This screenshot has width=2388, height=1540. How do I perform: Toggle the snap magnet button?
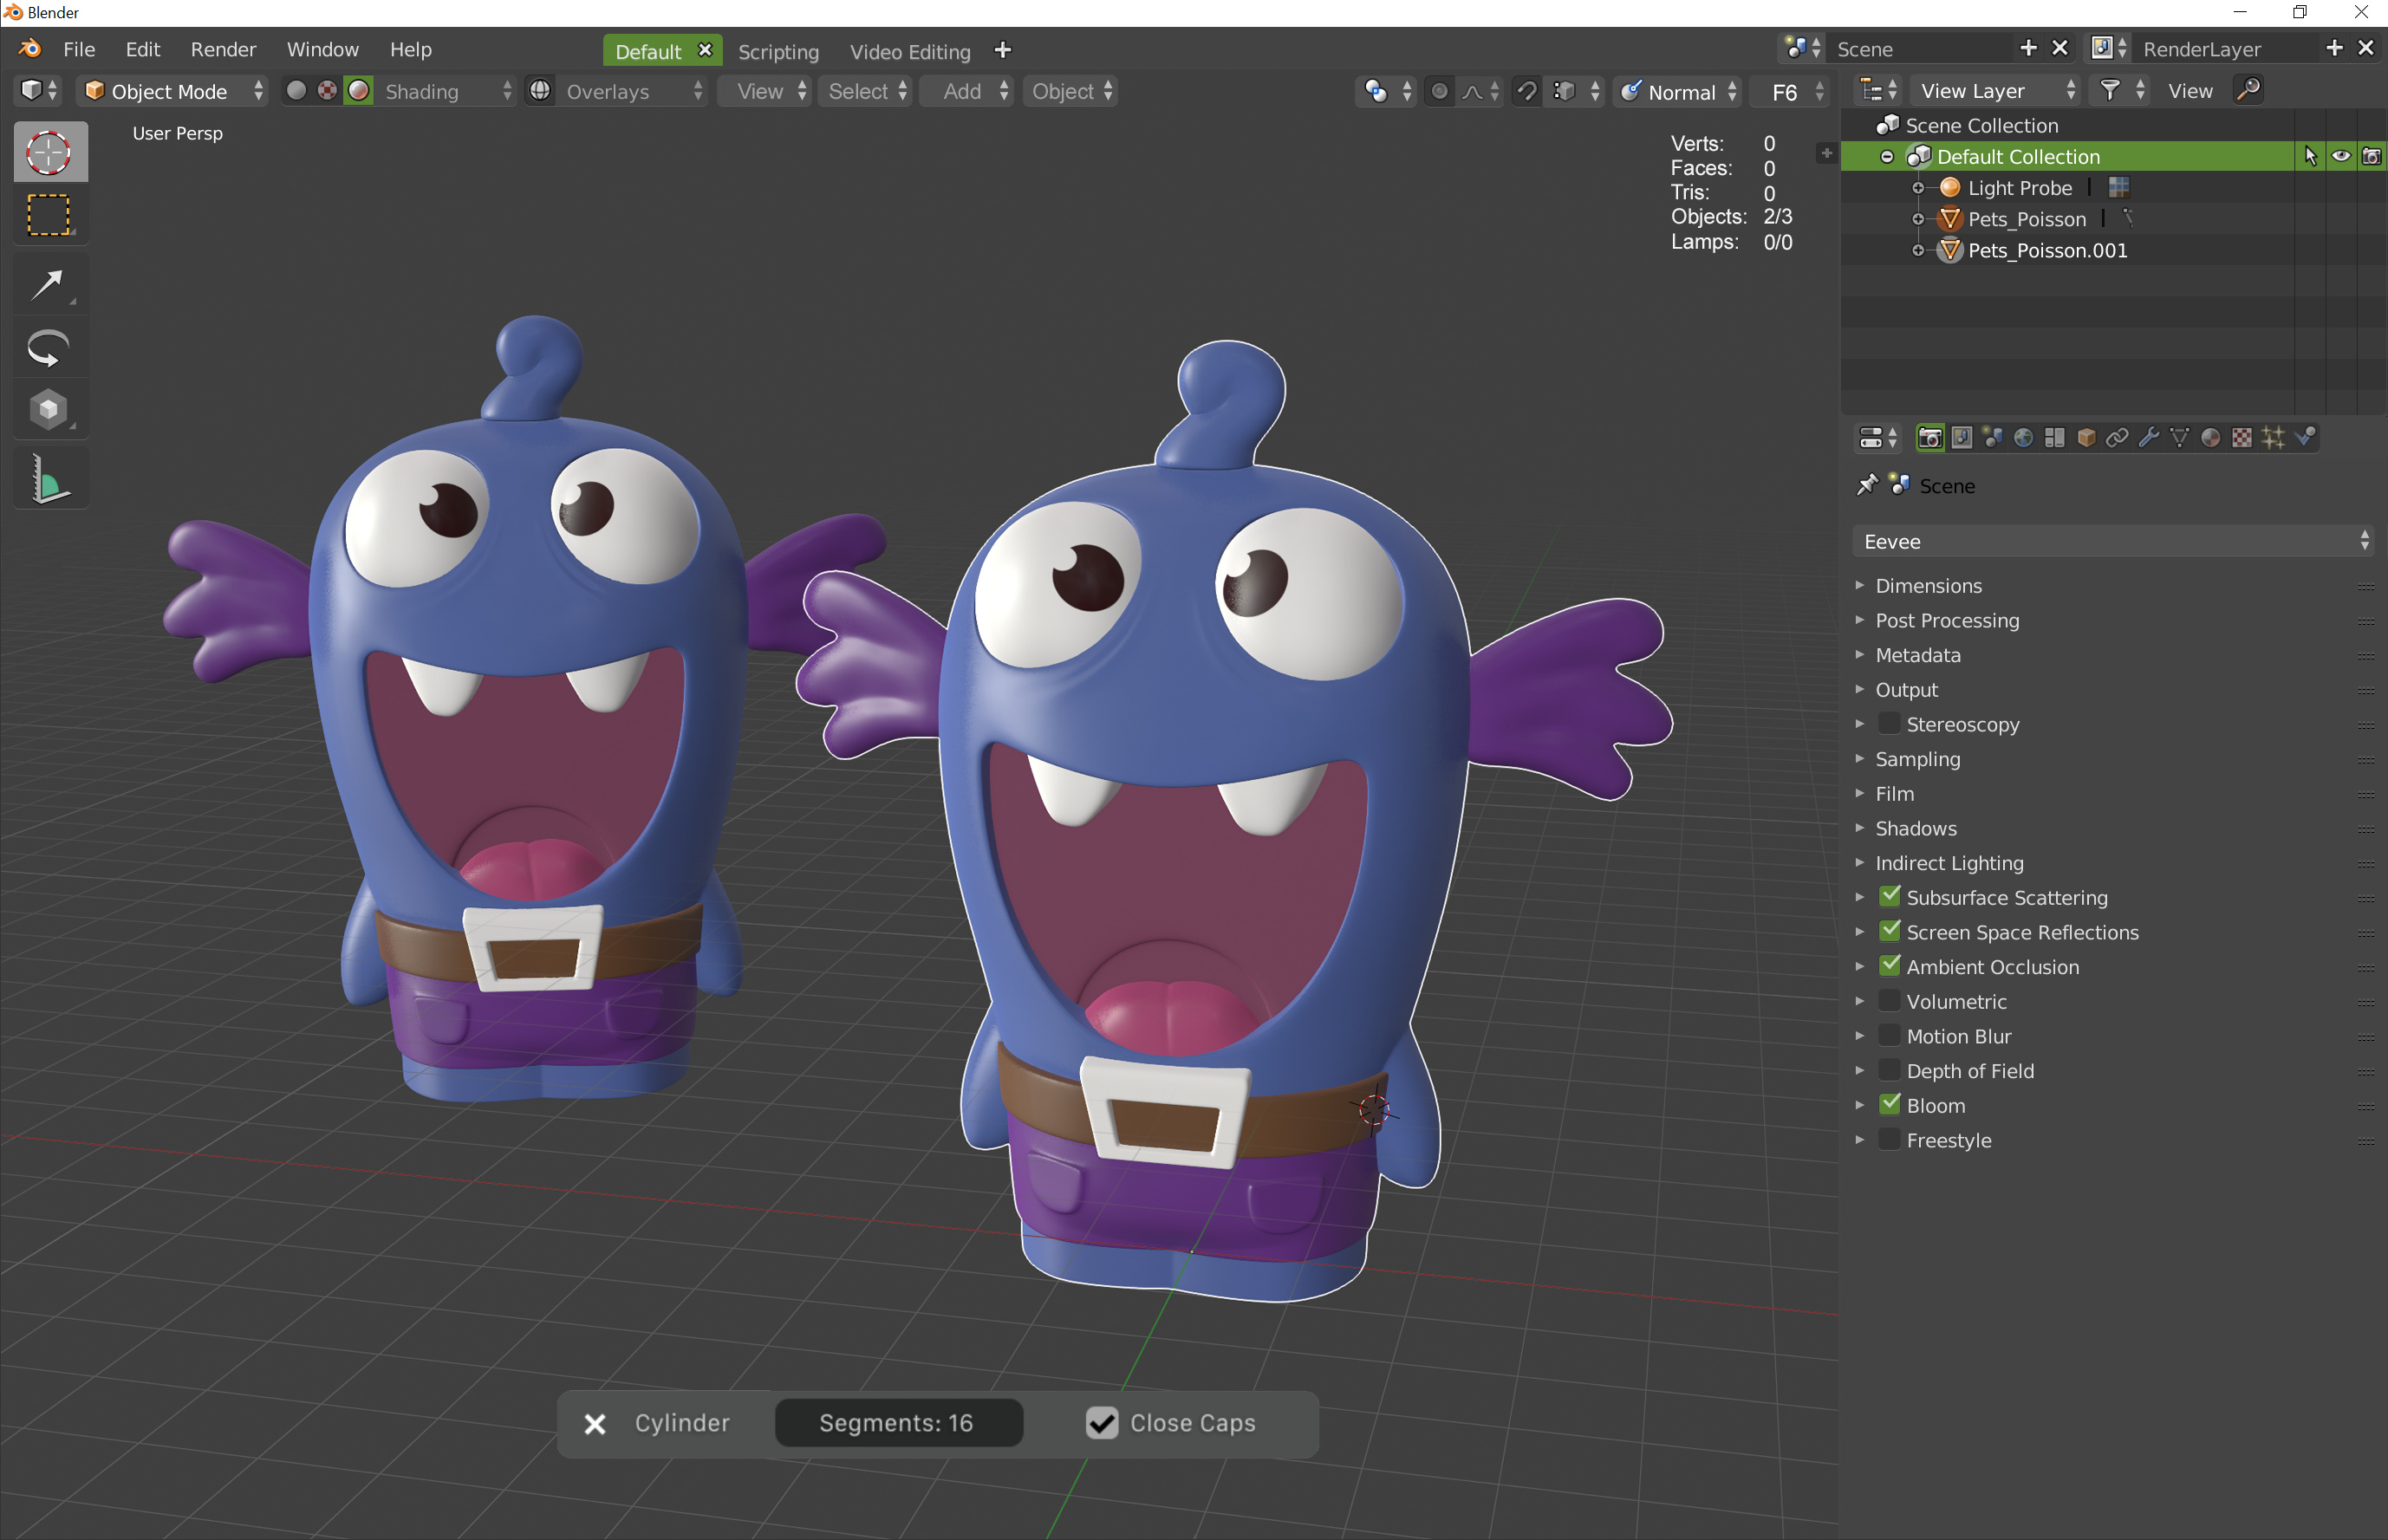coord(1526,92)
